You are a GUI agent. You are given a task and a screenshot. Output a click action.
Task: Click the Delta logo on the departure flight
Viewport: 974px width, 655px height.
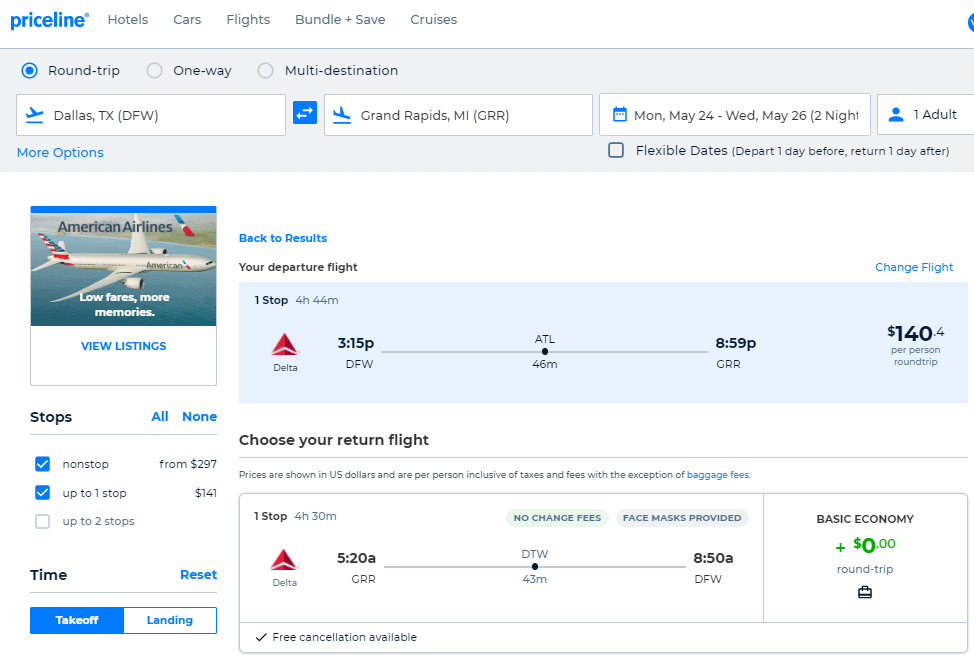tap(285, 345)
